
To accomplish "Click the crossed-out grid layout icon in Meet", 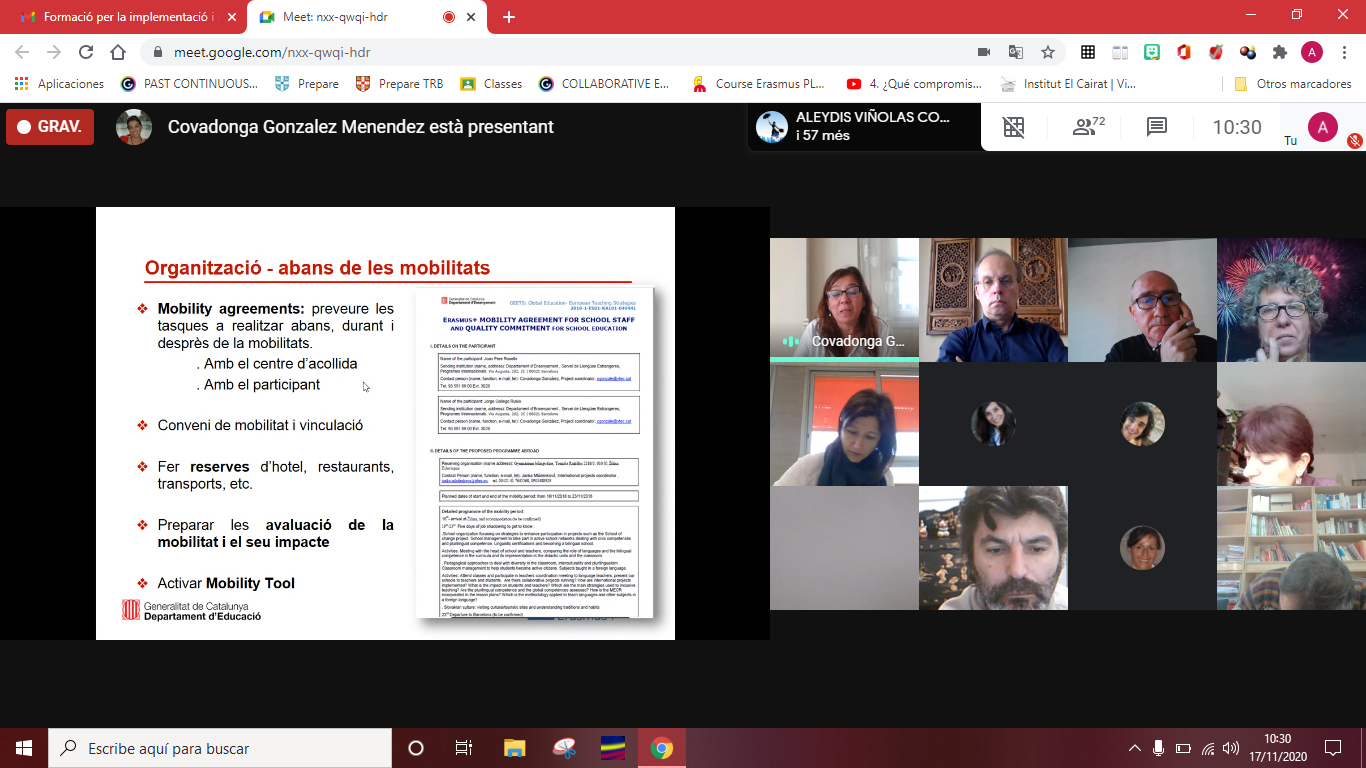I will tap(1014, 127).
